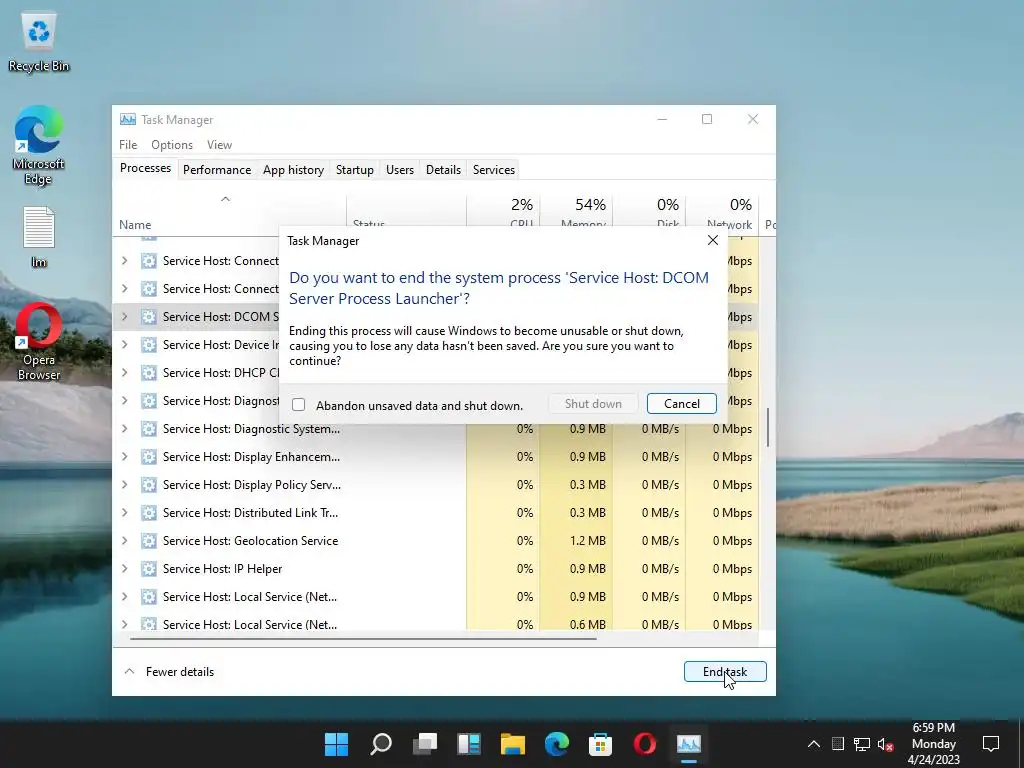Click the gear icon for Service Host: Distributed Link
This screenshot has height=768, width=1024.
pyautogui.click(x=149, y=513)
